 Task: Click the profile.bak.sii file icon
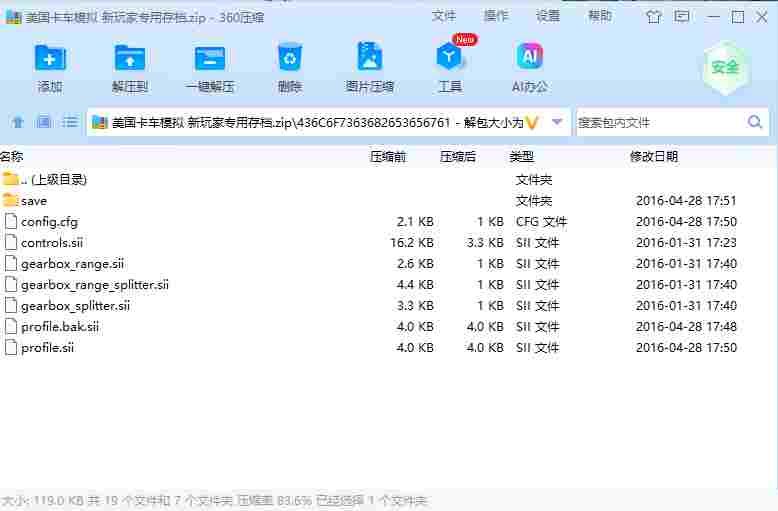pyautogui.click(x=10, y=326)
